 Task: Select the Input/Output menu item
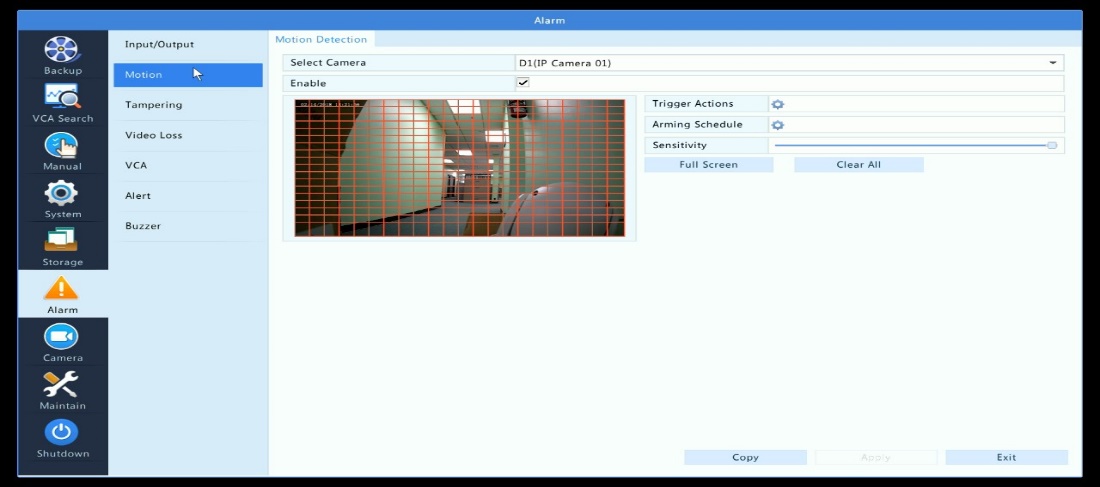(x=159, y=45)
